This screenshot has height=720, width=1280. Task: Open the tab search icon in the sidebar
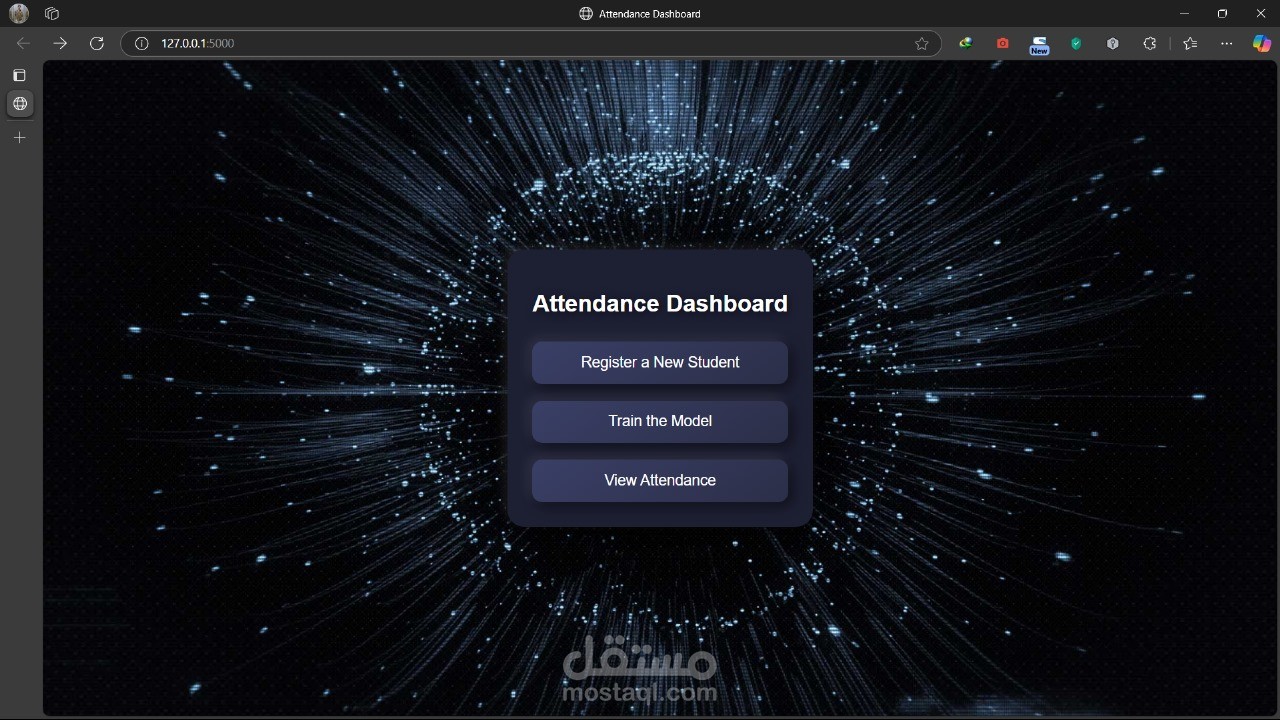pos(20,75)
